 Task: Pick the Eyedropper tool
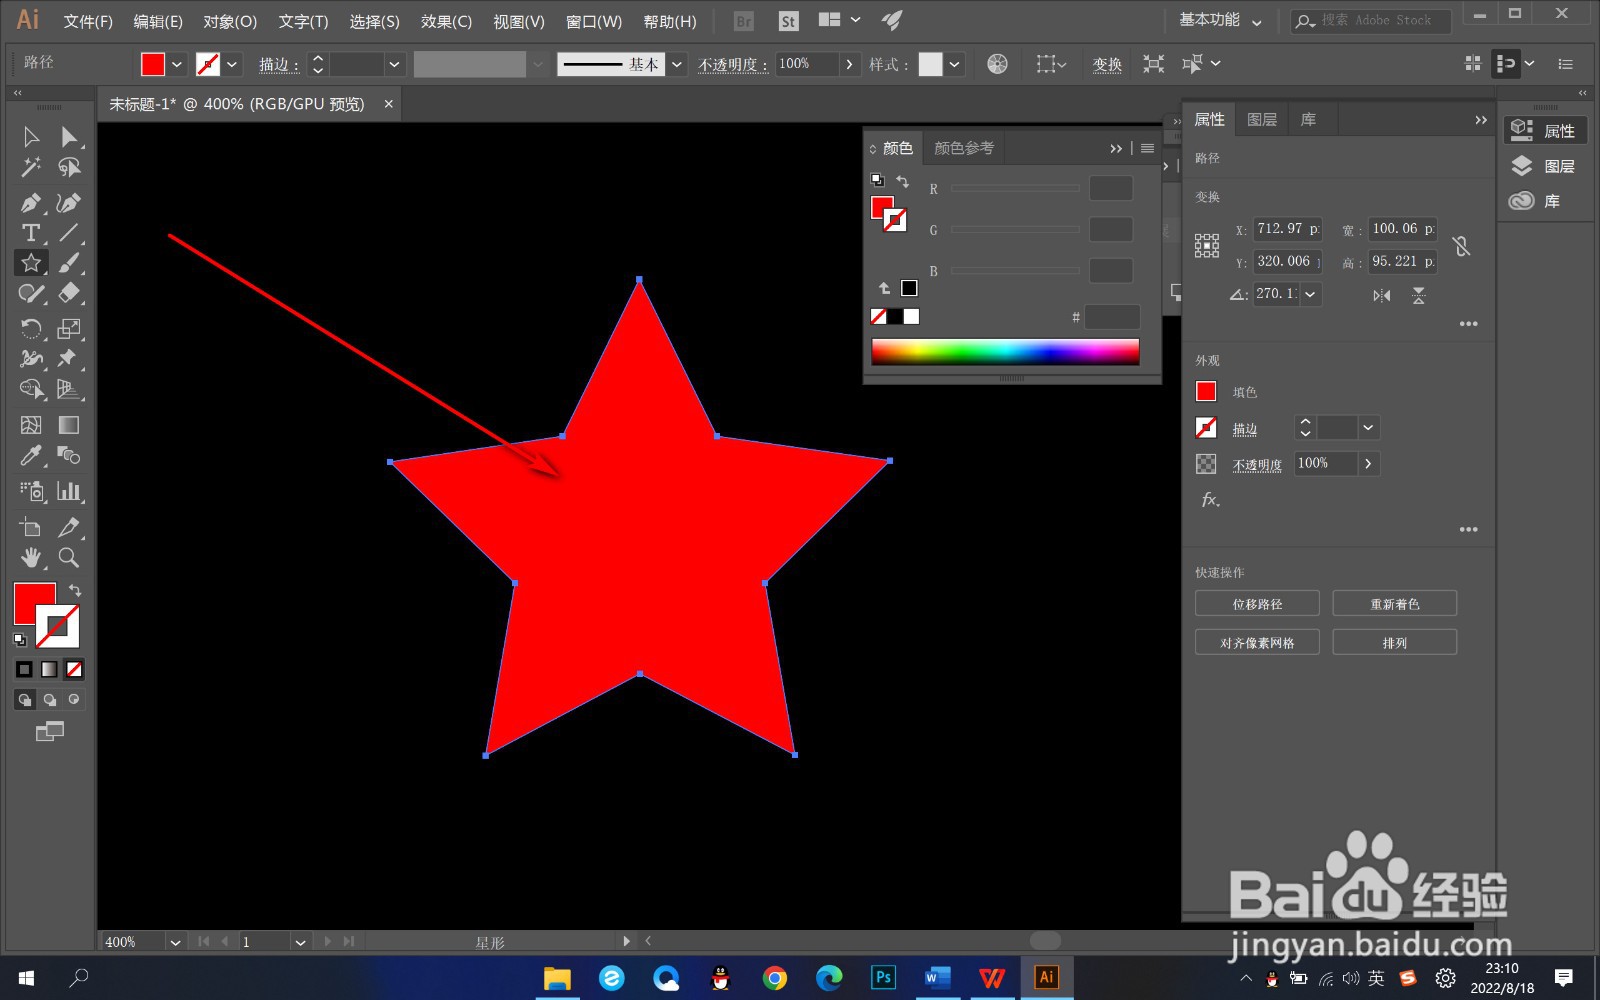(x=31, y=456)
